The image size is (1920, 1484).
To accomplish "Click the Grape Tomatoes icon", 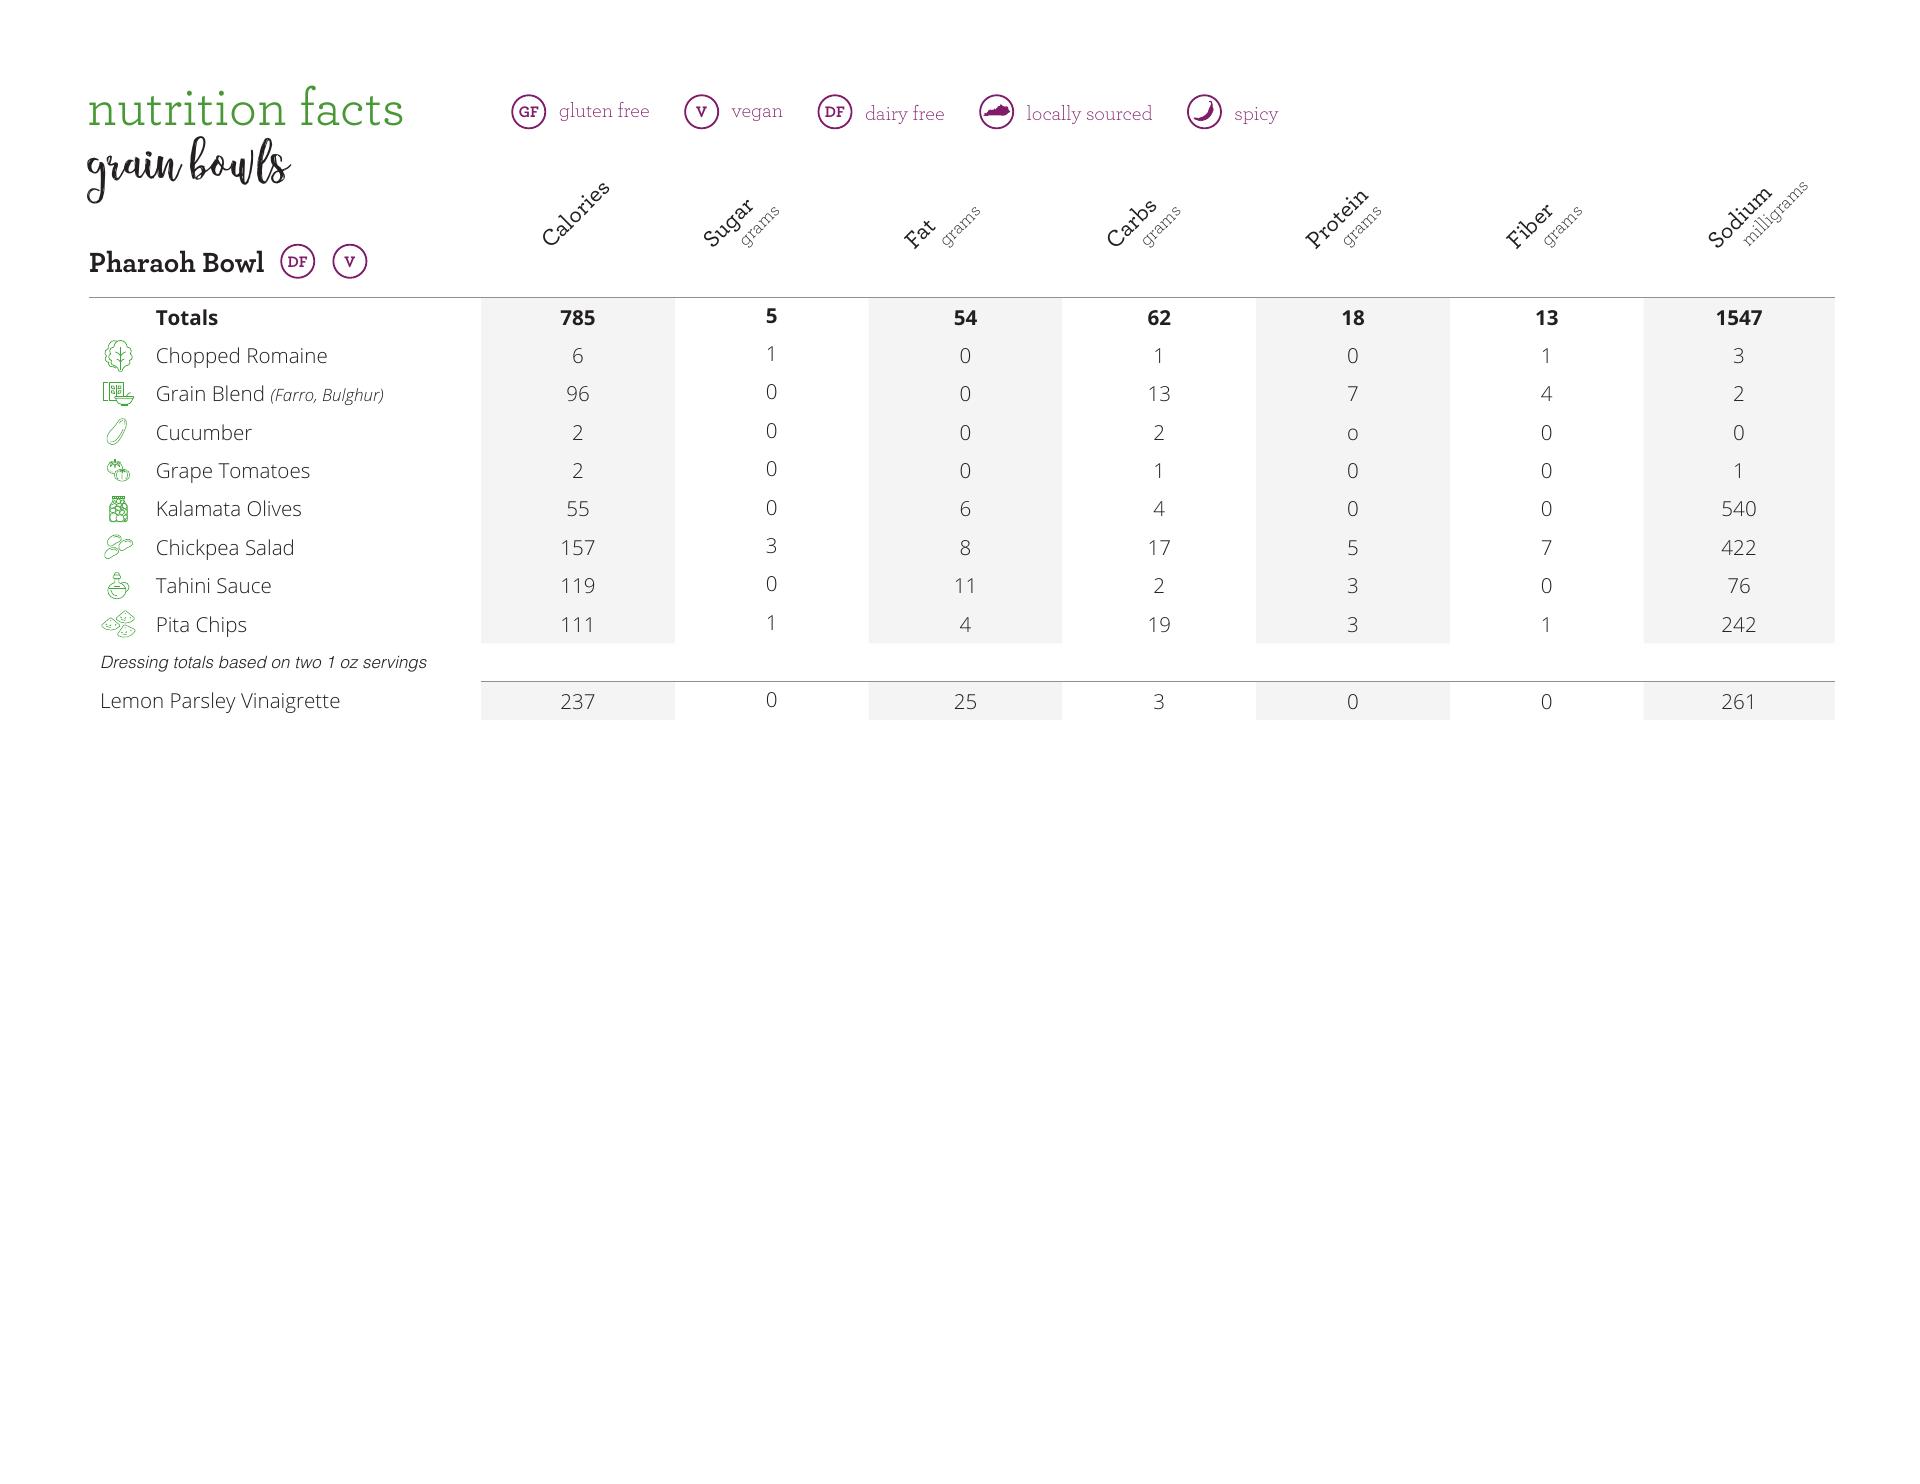I will pos(118,470).
